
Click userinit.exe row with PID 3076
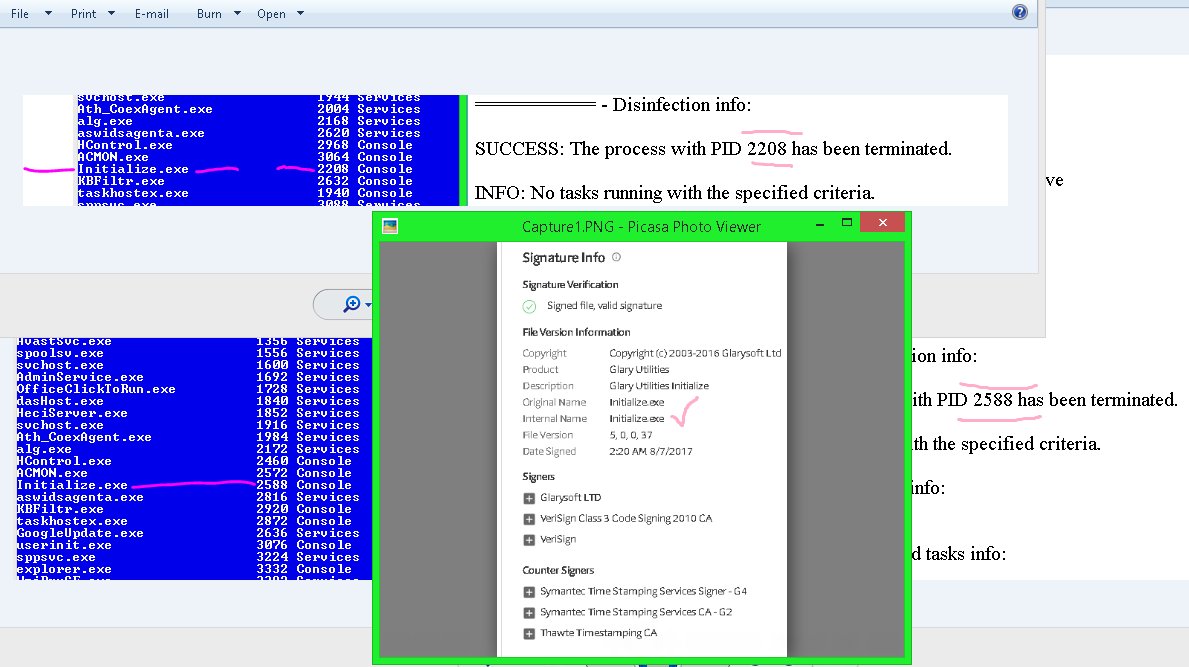pyautogui.click(x=184, y=546)
